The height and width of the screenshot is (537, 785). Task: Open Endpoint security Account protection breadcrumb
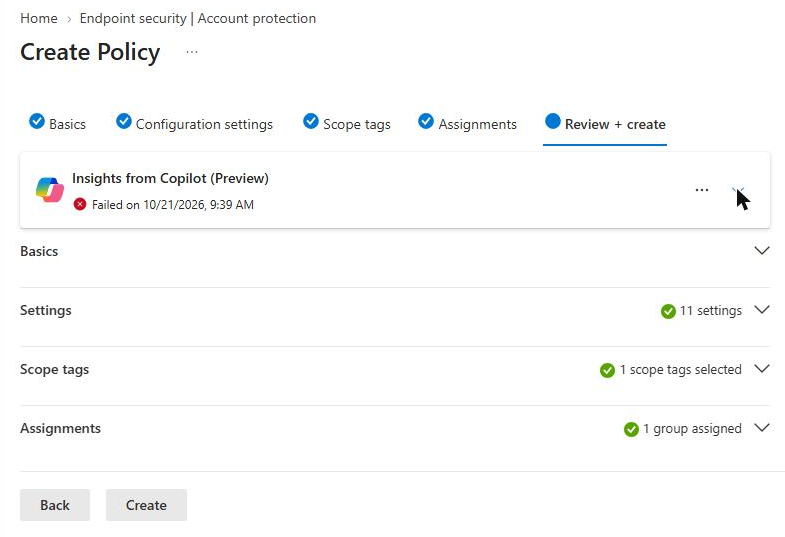click(198, 19)
